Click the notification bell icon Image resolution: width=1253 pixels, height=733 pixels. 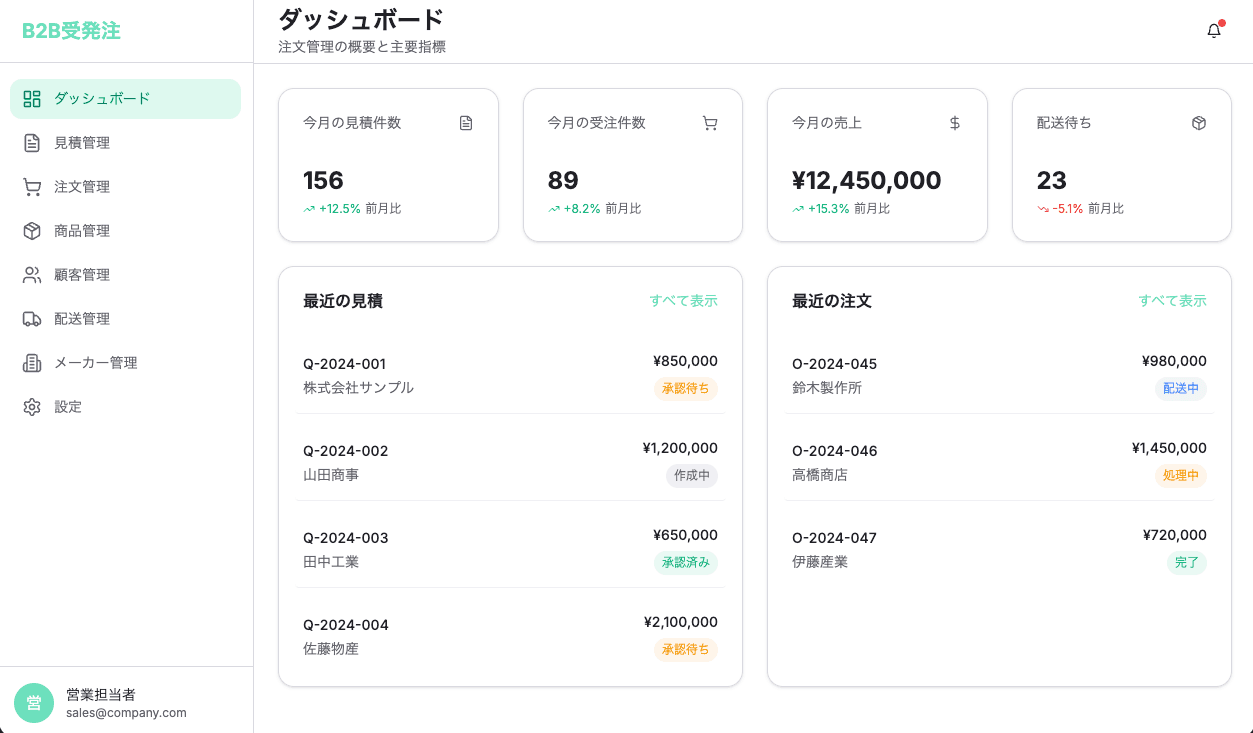(1214, 31)
